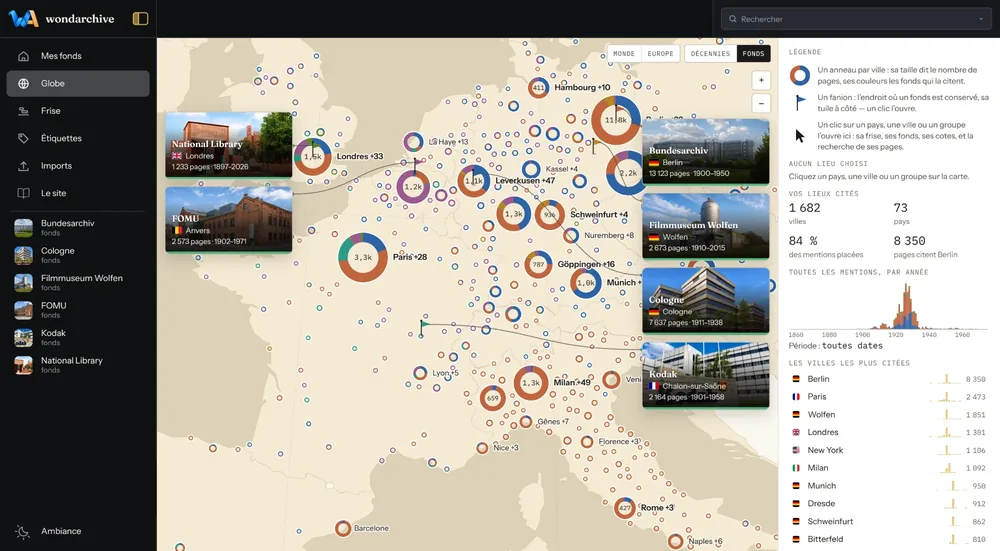The image size is (1000, 551).
Task: Open Filmmuseum Wolfen fonds in sidebar
Action: tap(78, 283)
